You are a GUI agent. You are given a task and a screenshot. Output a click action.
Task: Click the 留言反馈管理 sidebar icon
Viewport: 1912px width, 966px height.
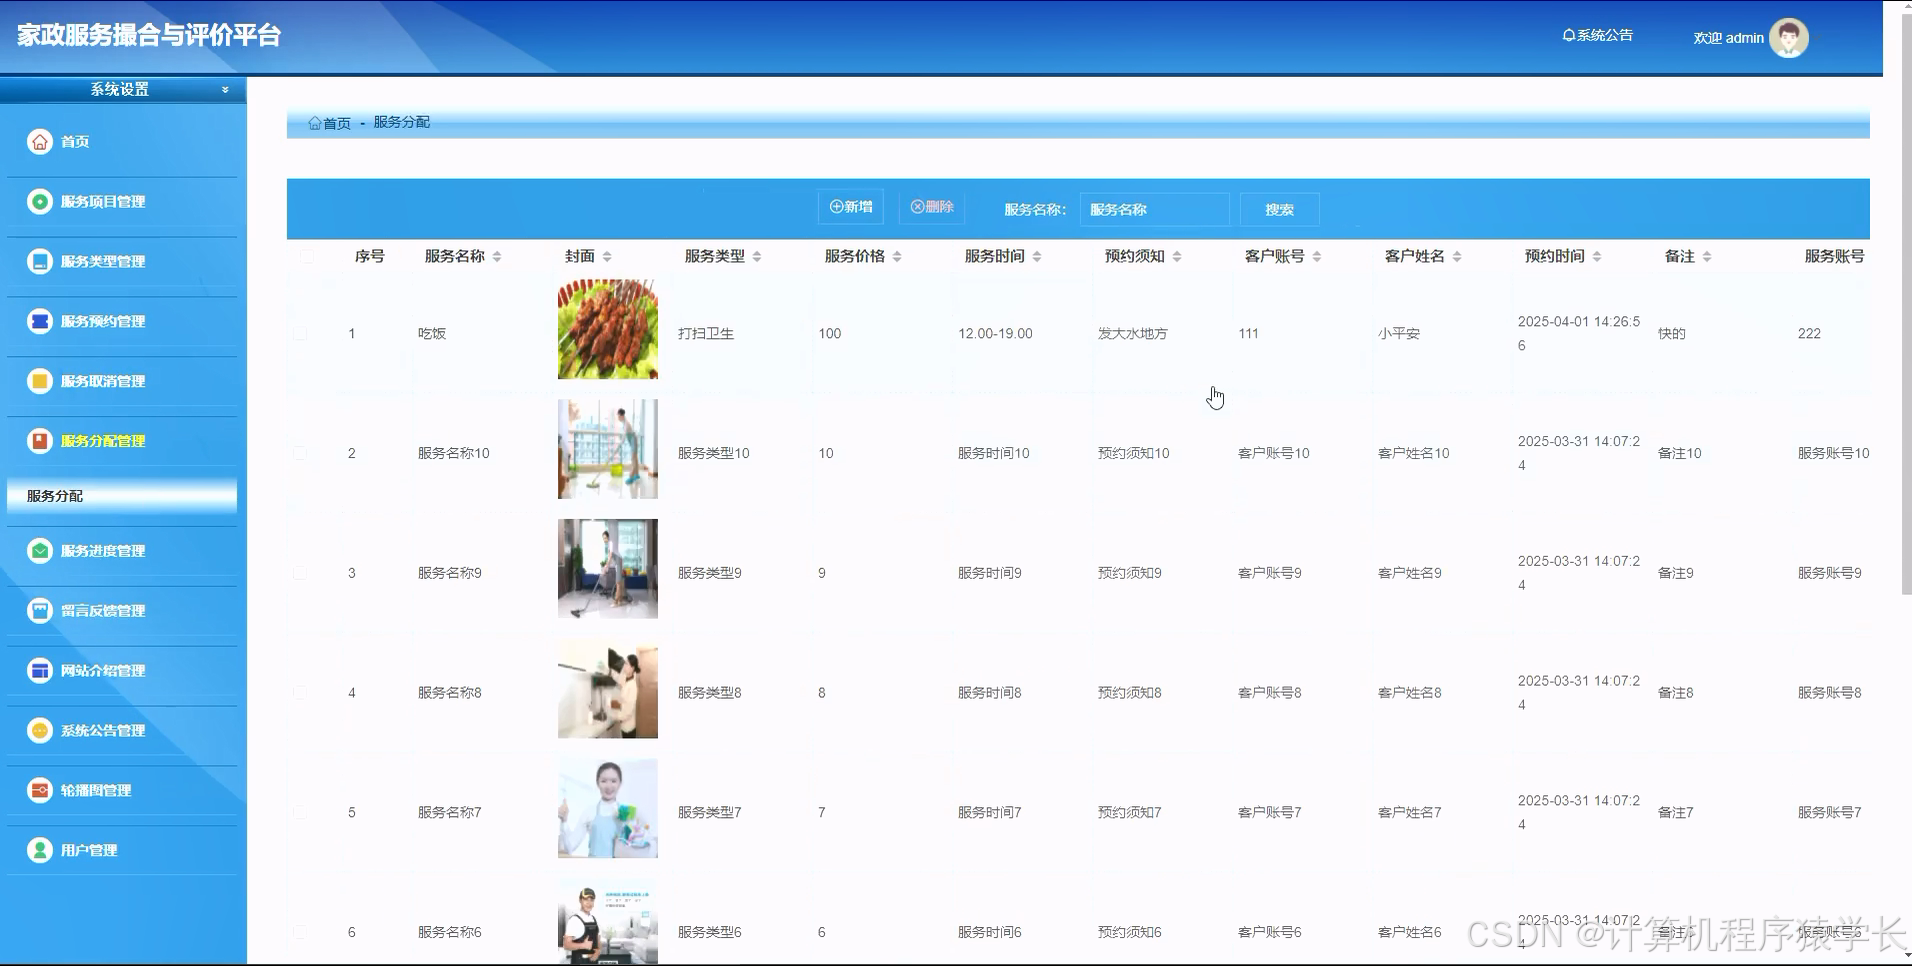click(x=39, y=610)
